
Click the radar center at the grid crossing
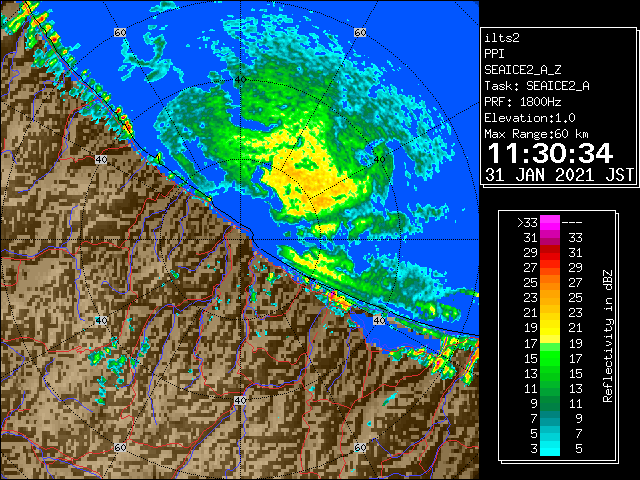(x=240, y=240)
